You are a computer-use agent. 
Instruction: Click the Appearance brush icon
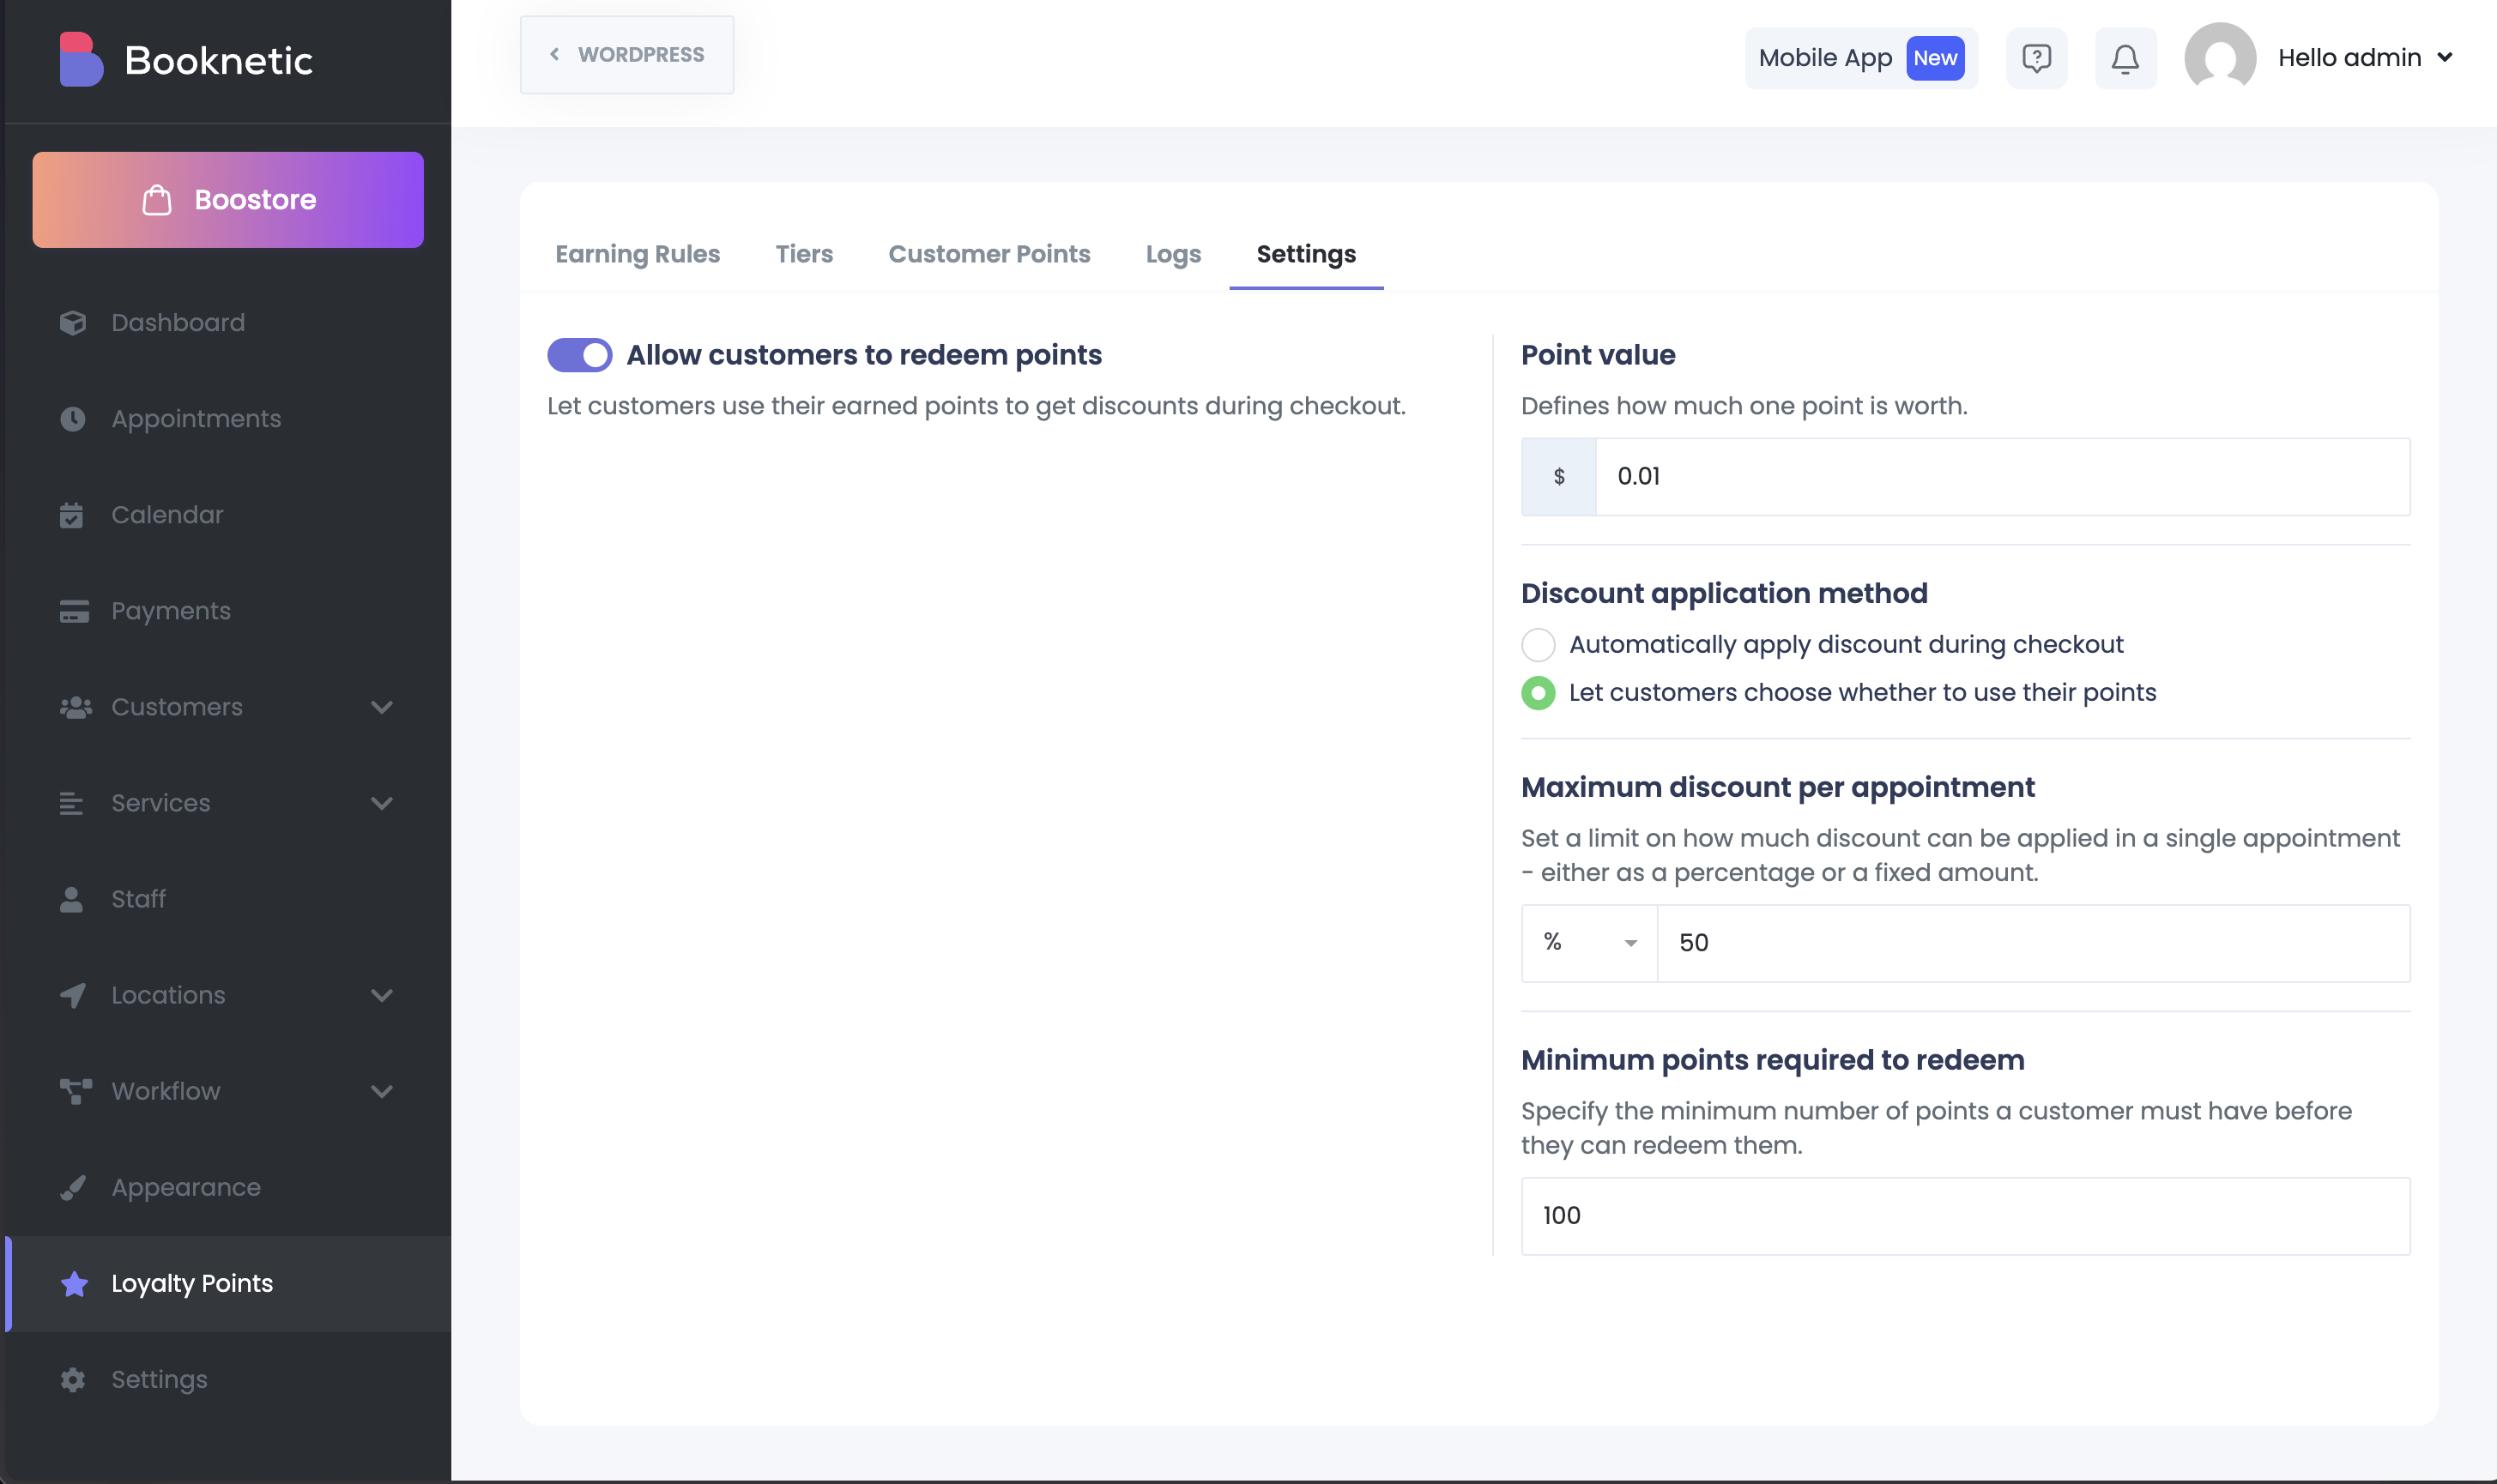click(x=72, y=1187)
